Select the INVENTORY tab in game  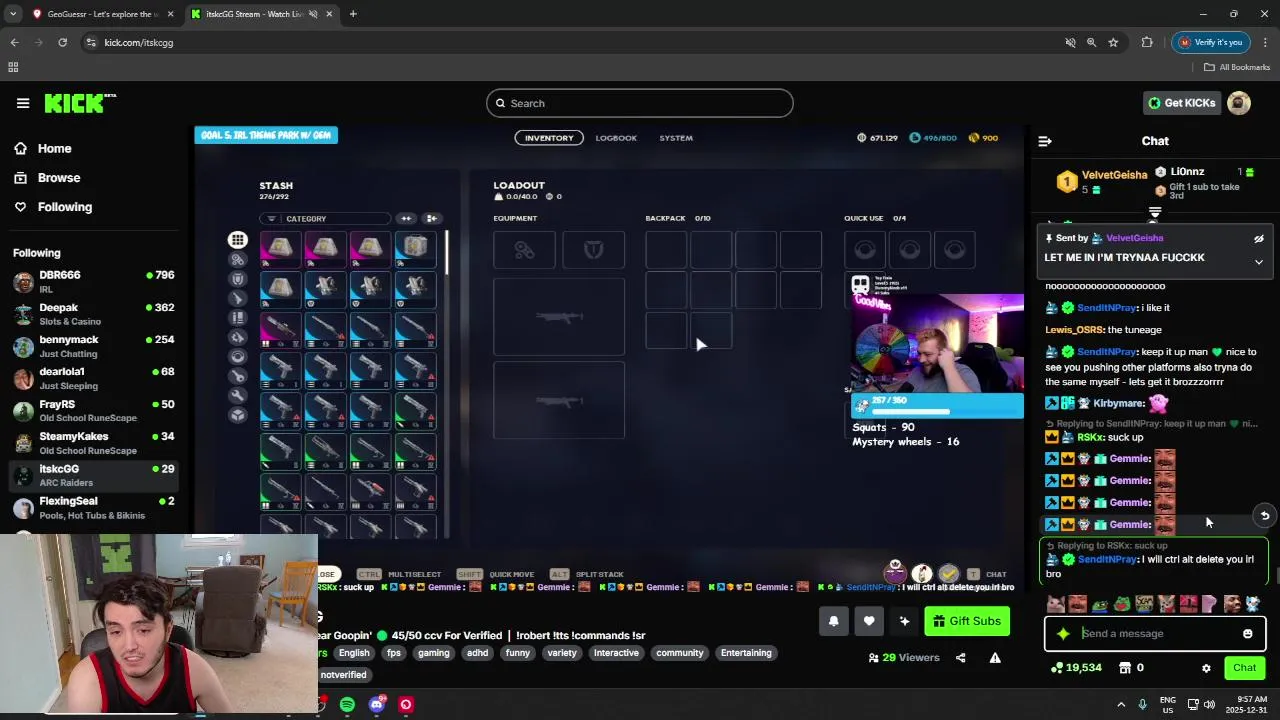coord(549,138)
